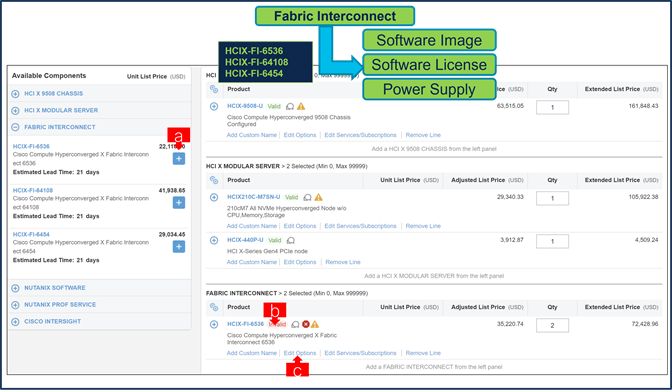Click Valid status badge on HCIX-440P-U
672x390 pixels.
tap(275, 240)
